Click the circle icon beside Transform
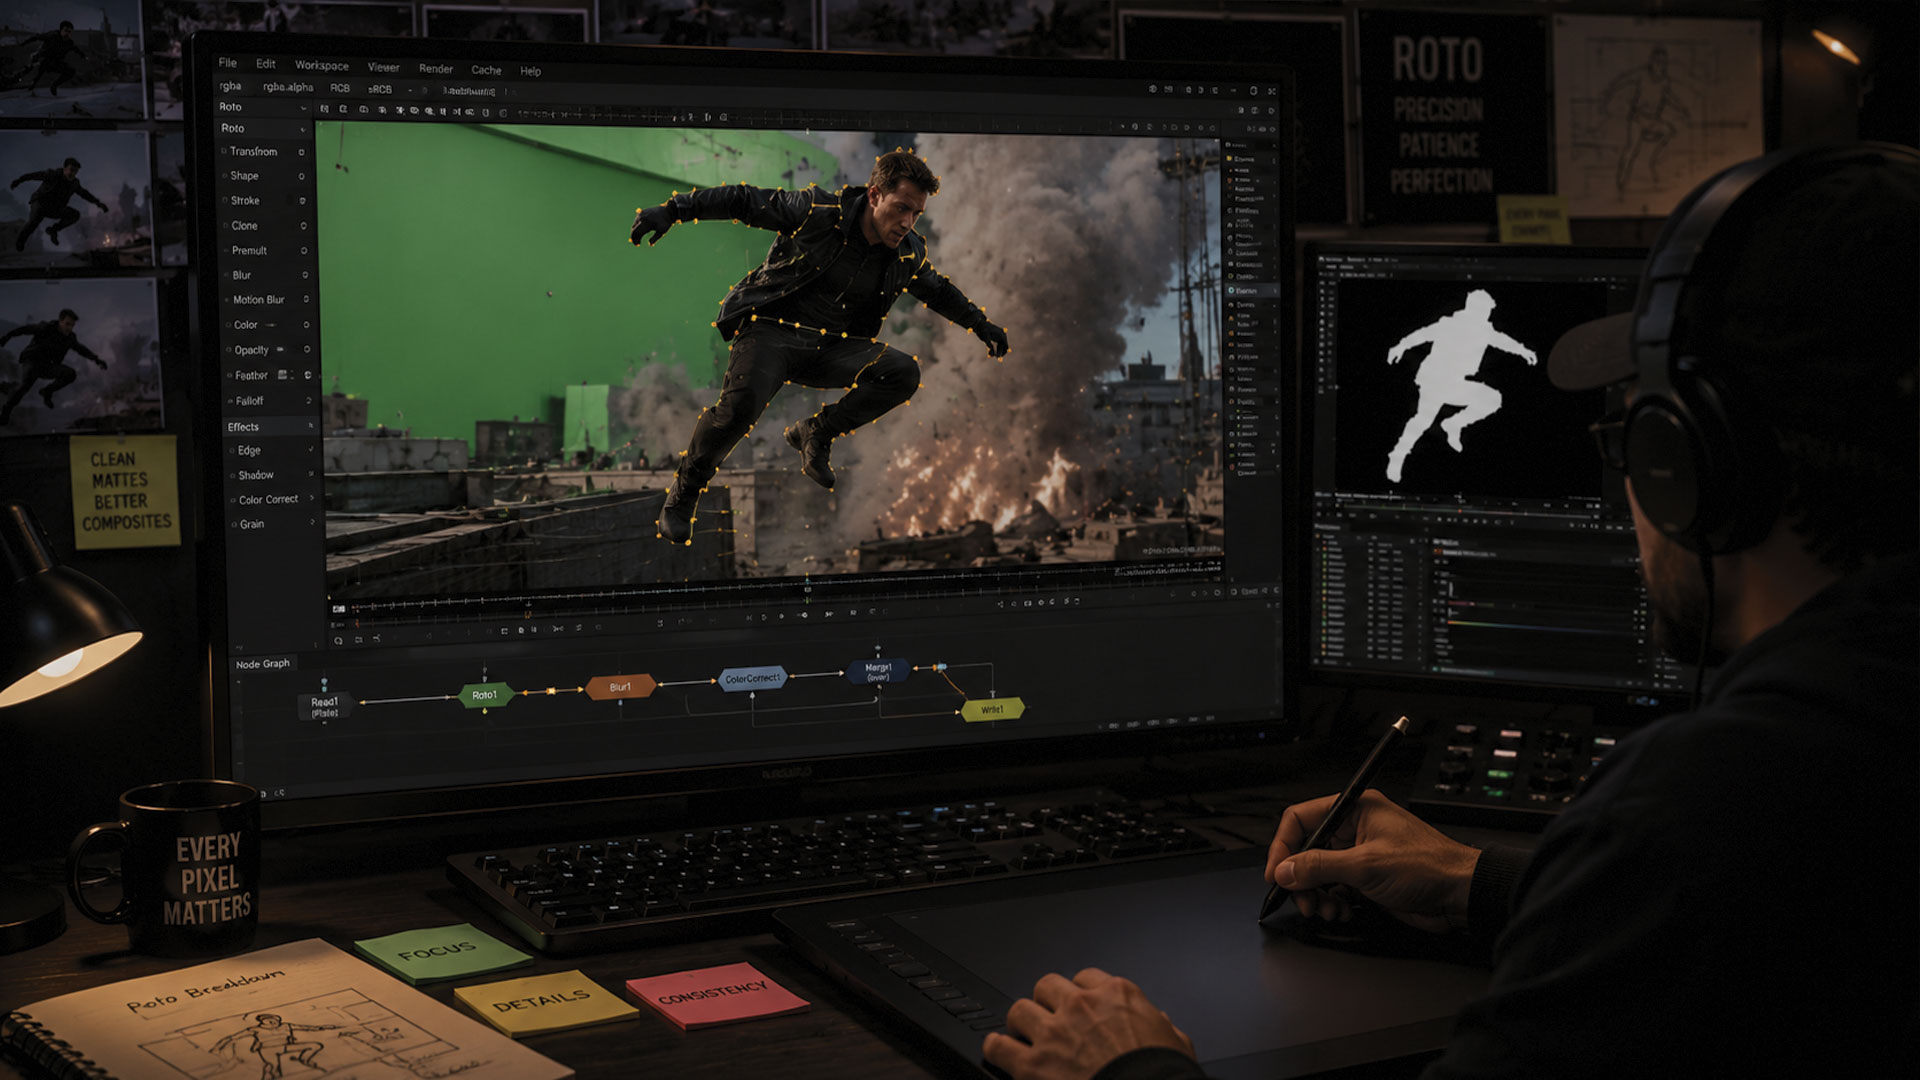The width and height of the screenshot is (1920, 1080). pyautogui.click(x=301, y=152)
